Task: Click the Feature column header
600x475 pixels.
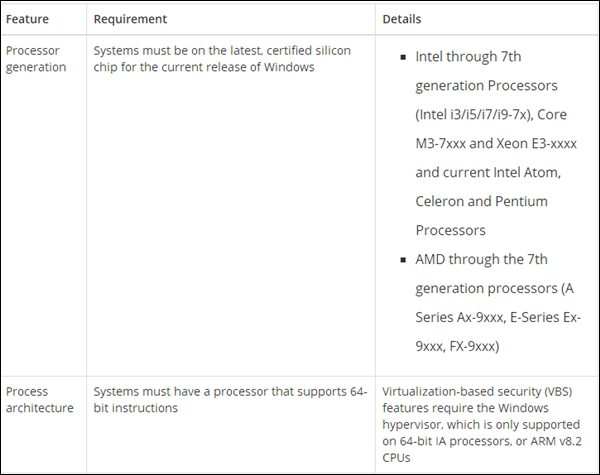Action: click(x=27, y=19)
